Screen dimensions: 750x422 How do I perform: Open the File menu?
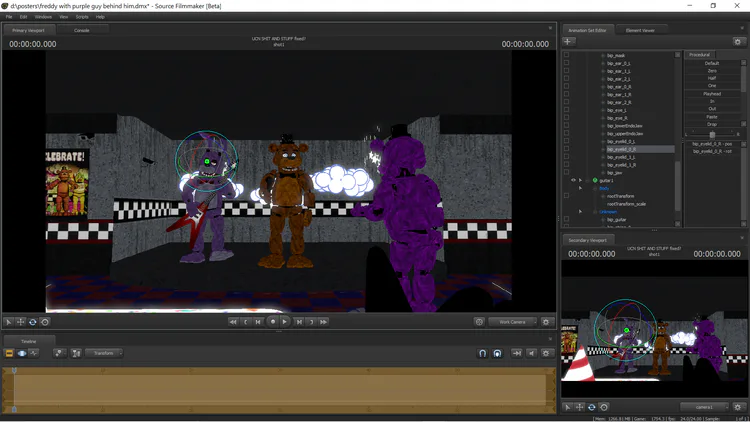click(9, 17)
